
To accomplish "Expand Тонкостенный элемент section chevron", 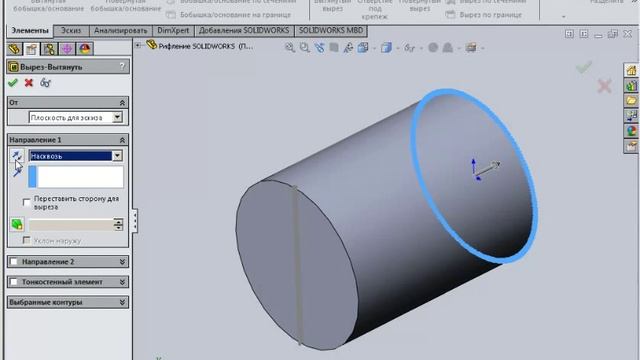I will pyautogui.click(x=122, y=282).
